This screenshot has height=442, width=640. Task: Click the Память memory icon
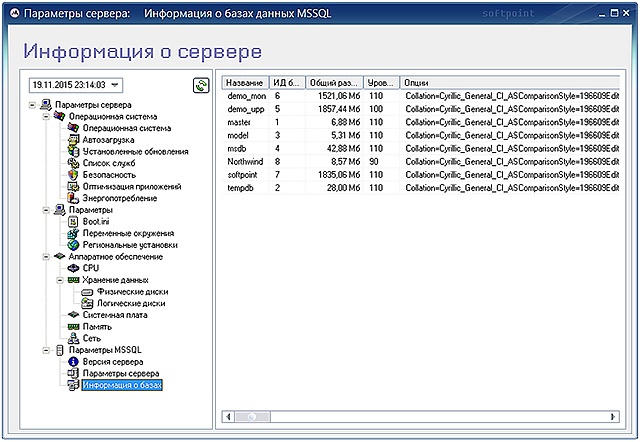tap(73, 327)
